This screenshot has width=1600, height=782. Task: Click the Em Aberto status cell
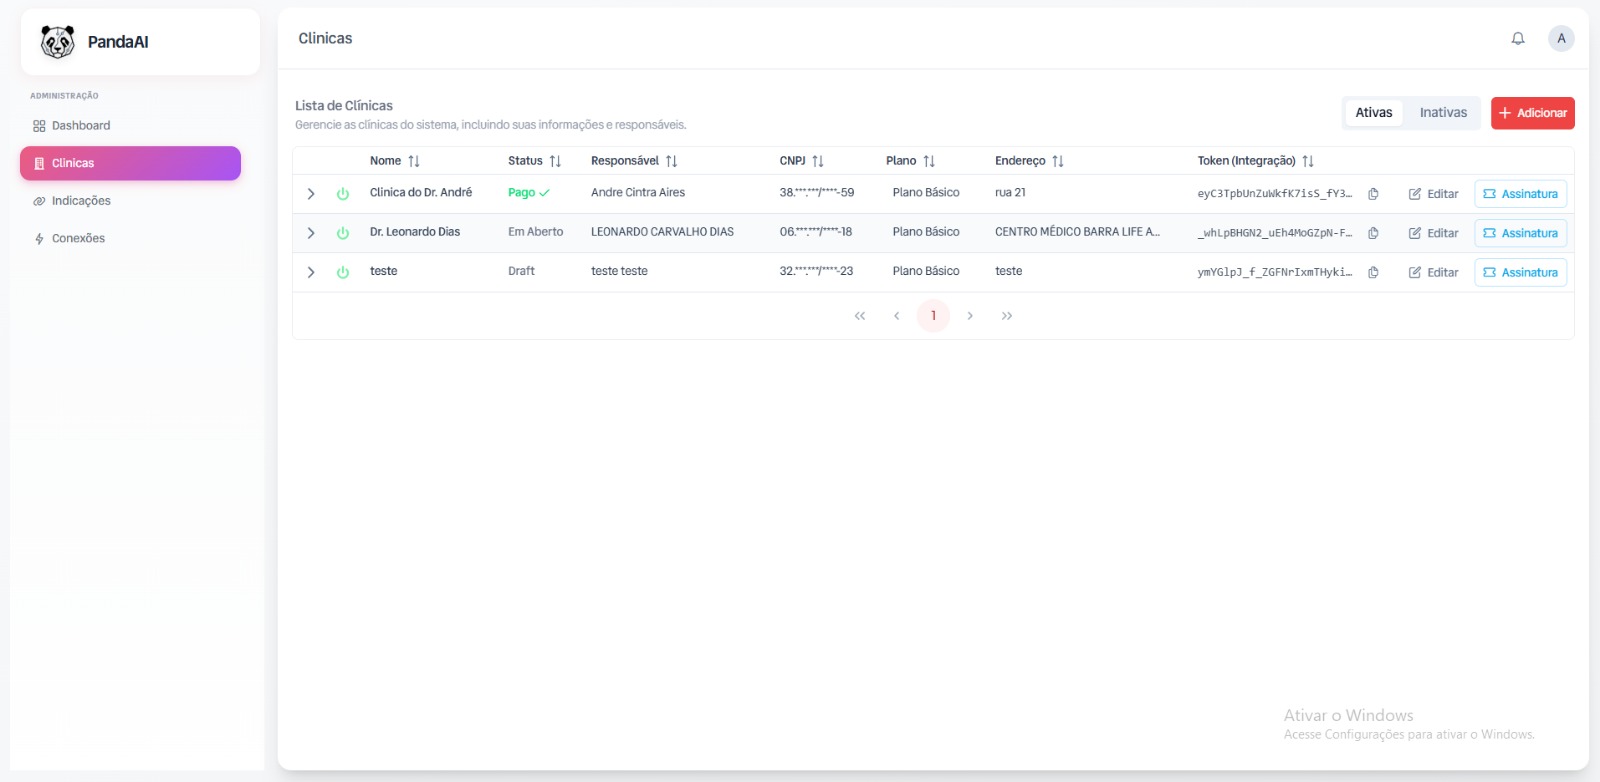(535, 232)
